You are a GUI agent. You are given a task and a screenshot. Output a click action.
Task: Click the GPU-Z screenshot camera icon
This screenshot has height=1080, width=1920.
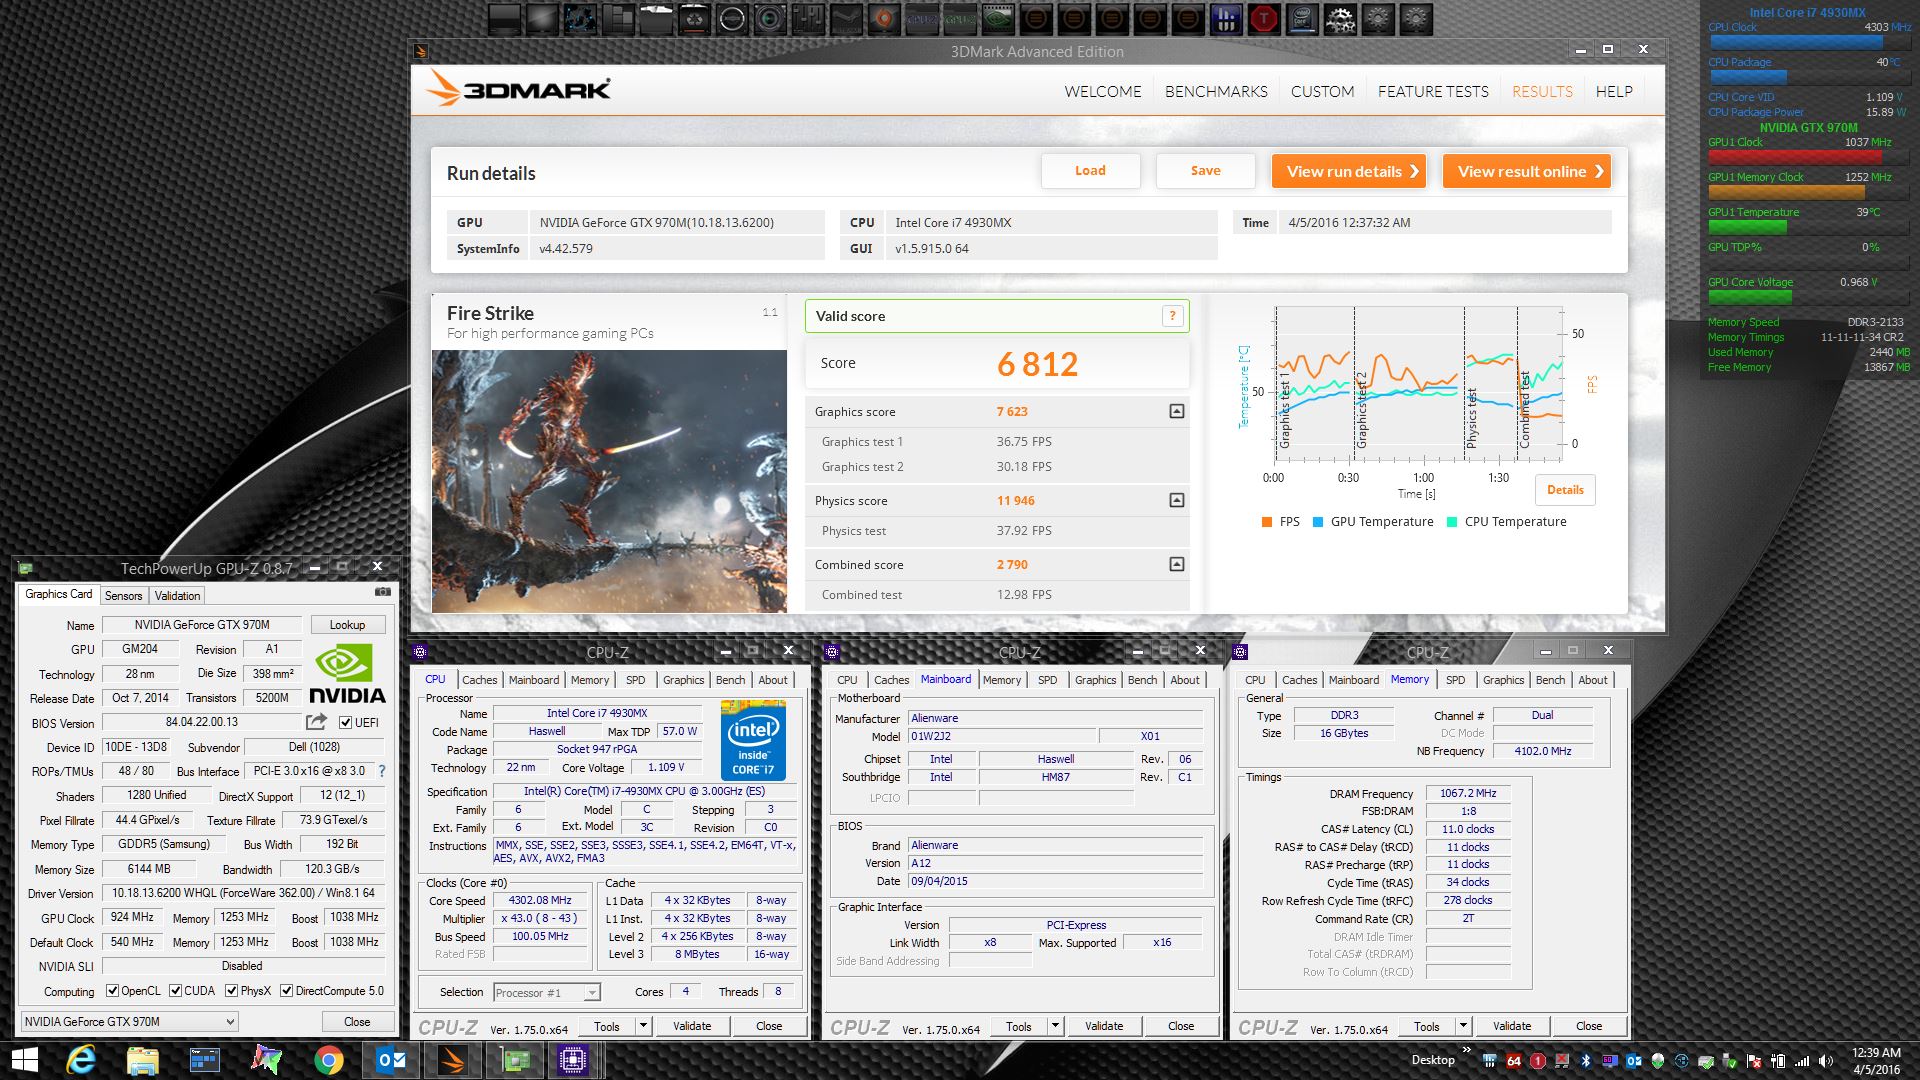pyautogui.click(x=382, y=593)
